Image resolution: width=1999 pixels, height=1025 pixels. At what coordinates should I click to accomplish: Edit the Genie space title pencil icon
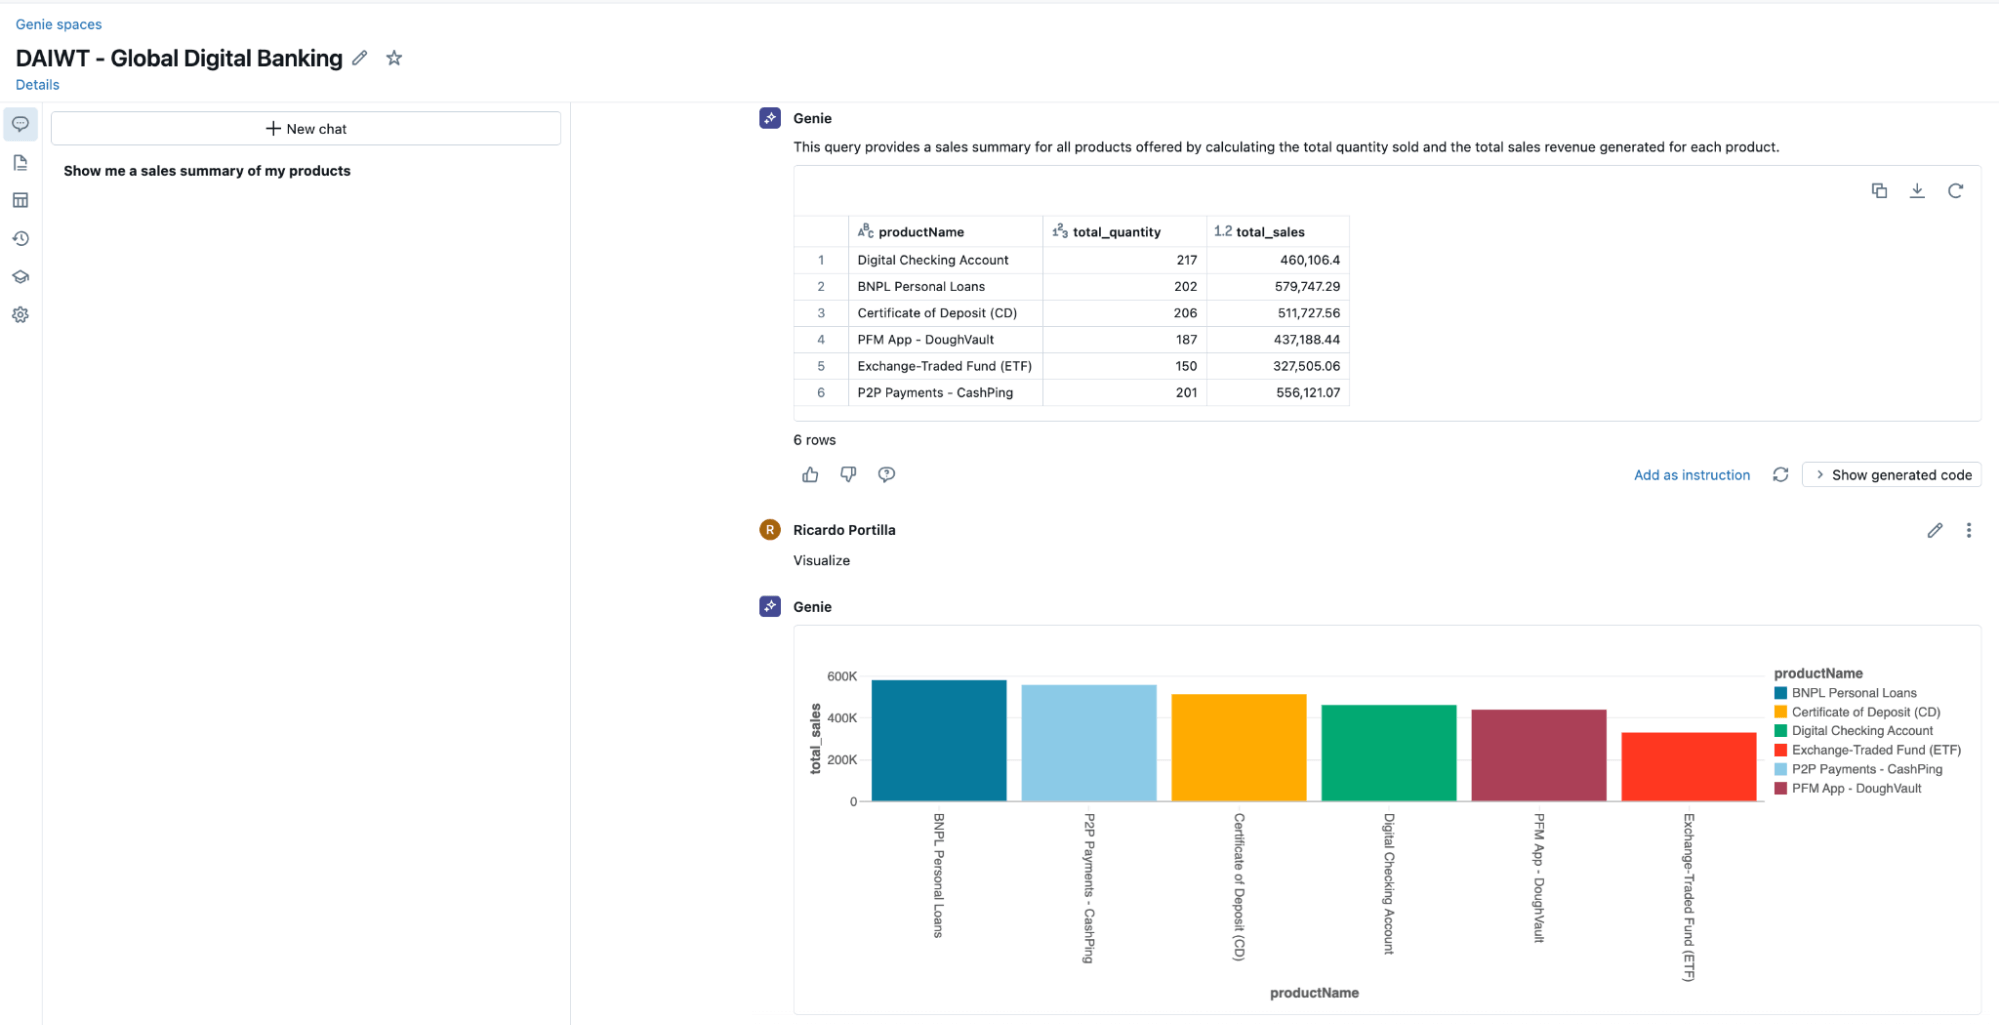click(360, 58)
